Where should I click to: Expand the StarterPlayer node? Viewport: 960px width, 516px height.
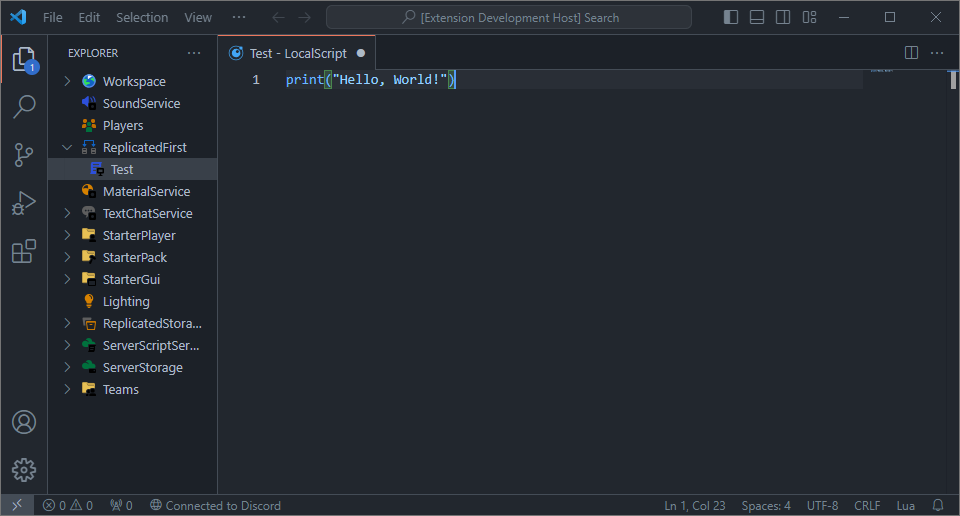[67, 235]
